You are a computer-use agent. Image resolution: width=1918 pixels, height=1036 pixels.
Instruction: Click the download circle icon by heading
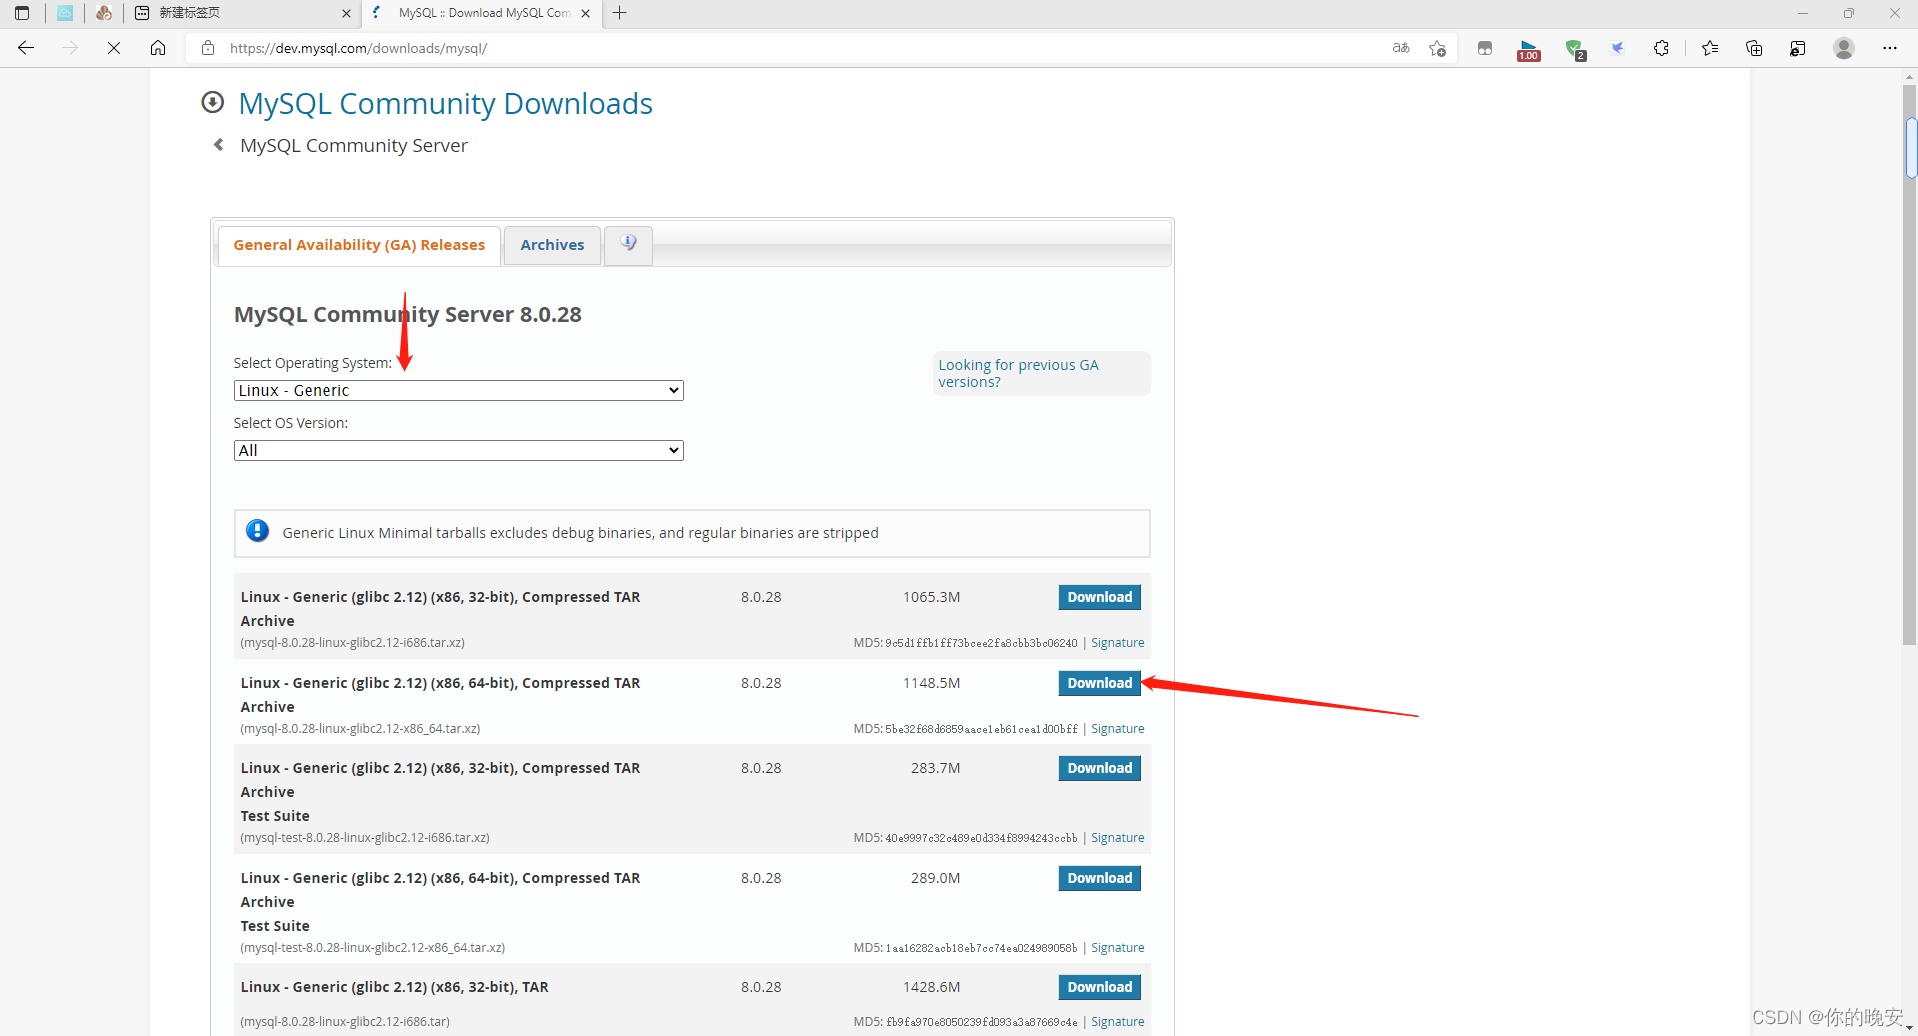(212, 102)
